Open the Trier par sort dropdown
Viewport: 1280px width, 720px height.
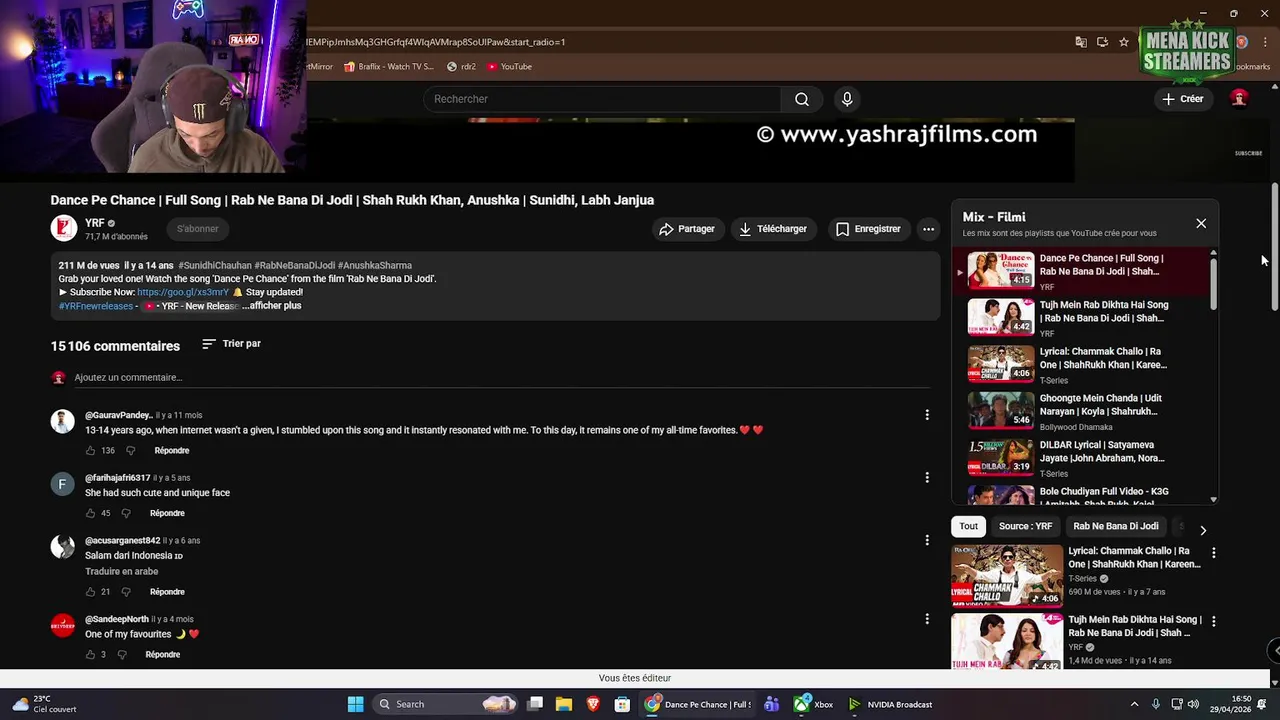(231, 344)
